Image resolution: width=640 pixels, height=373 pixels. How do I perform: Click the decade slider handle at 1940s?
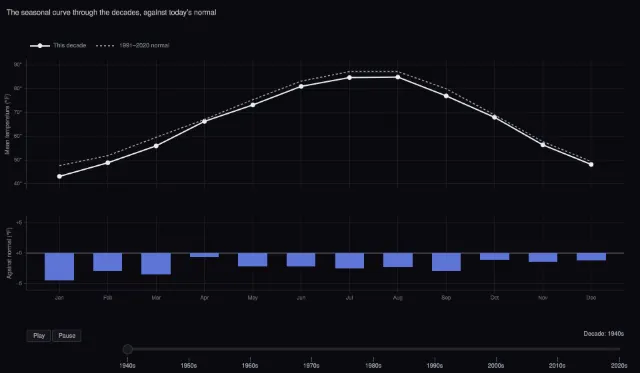click(x=128, y=349)
